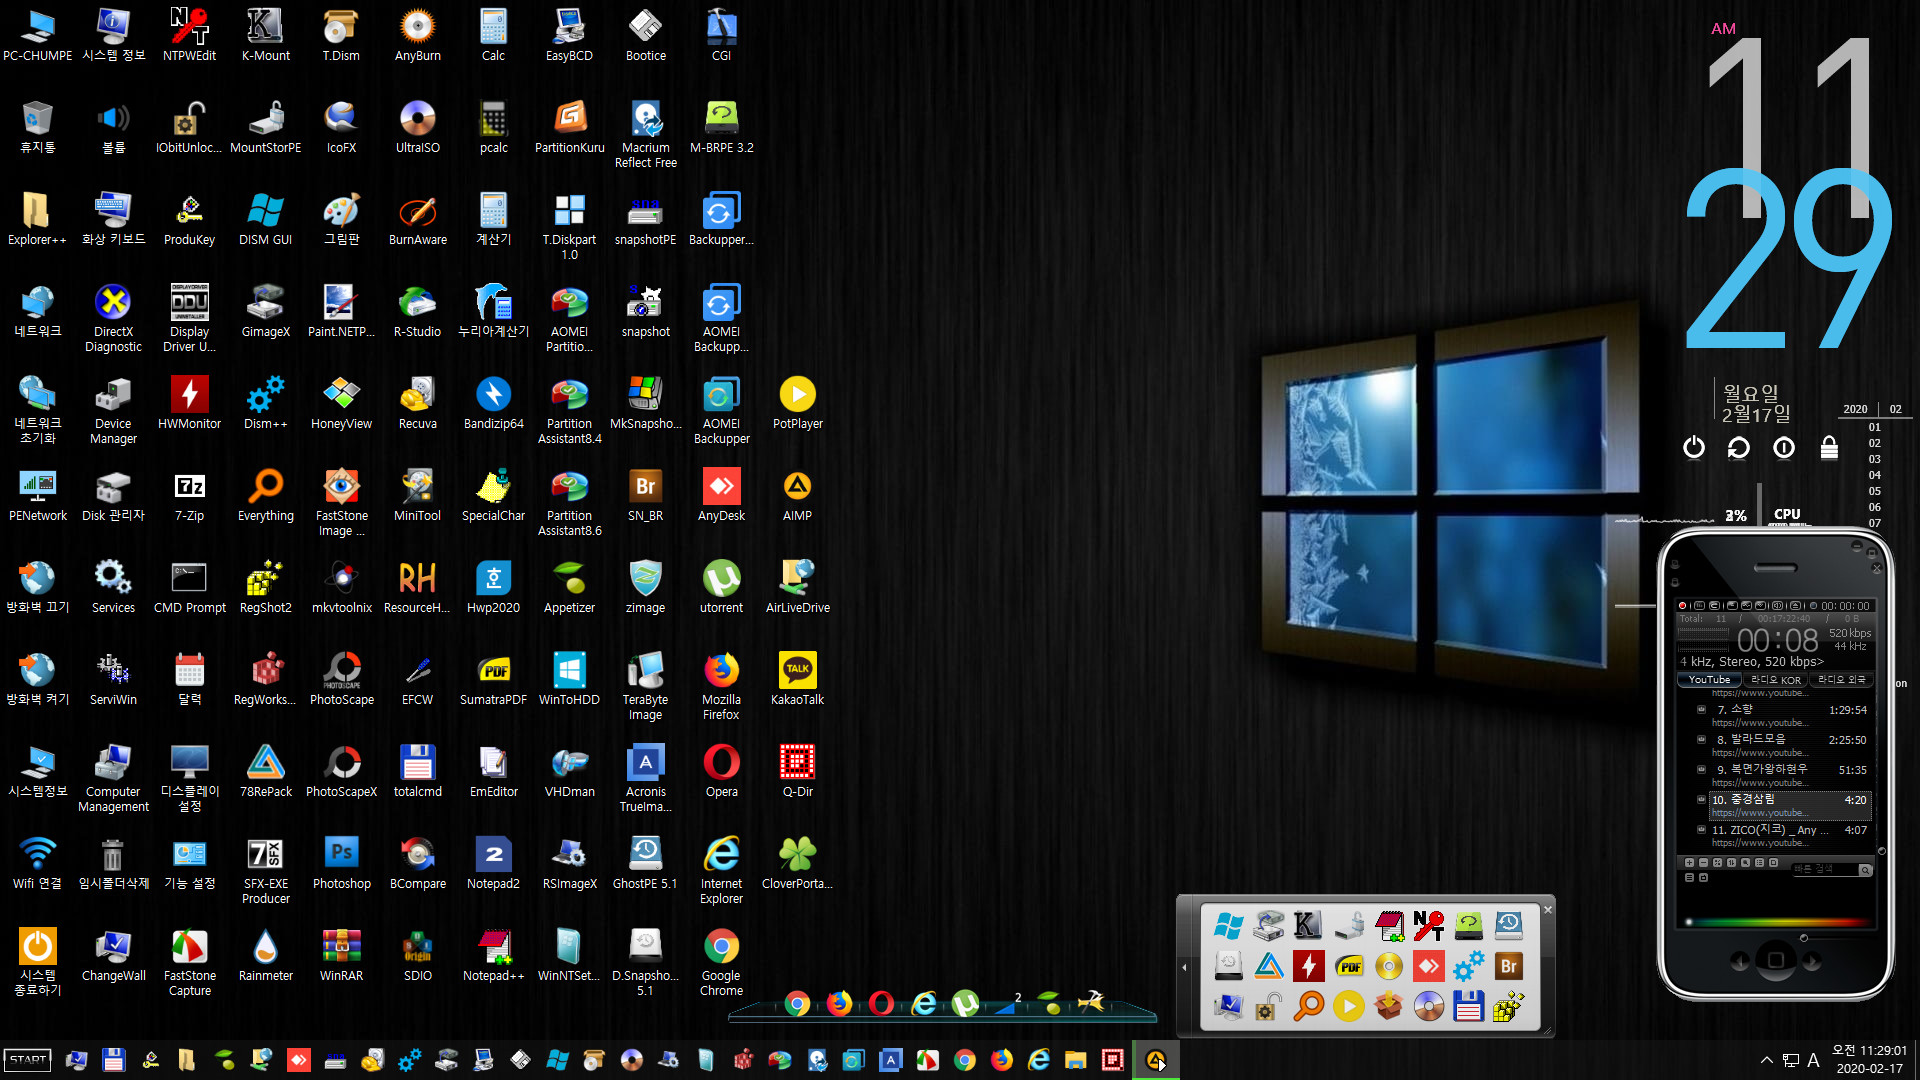Screen dimensions: 1920x1080
Task: Launch RegShot2 desktop shortcut
Action: (265, 587)
